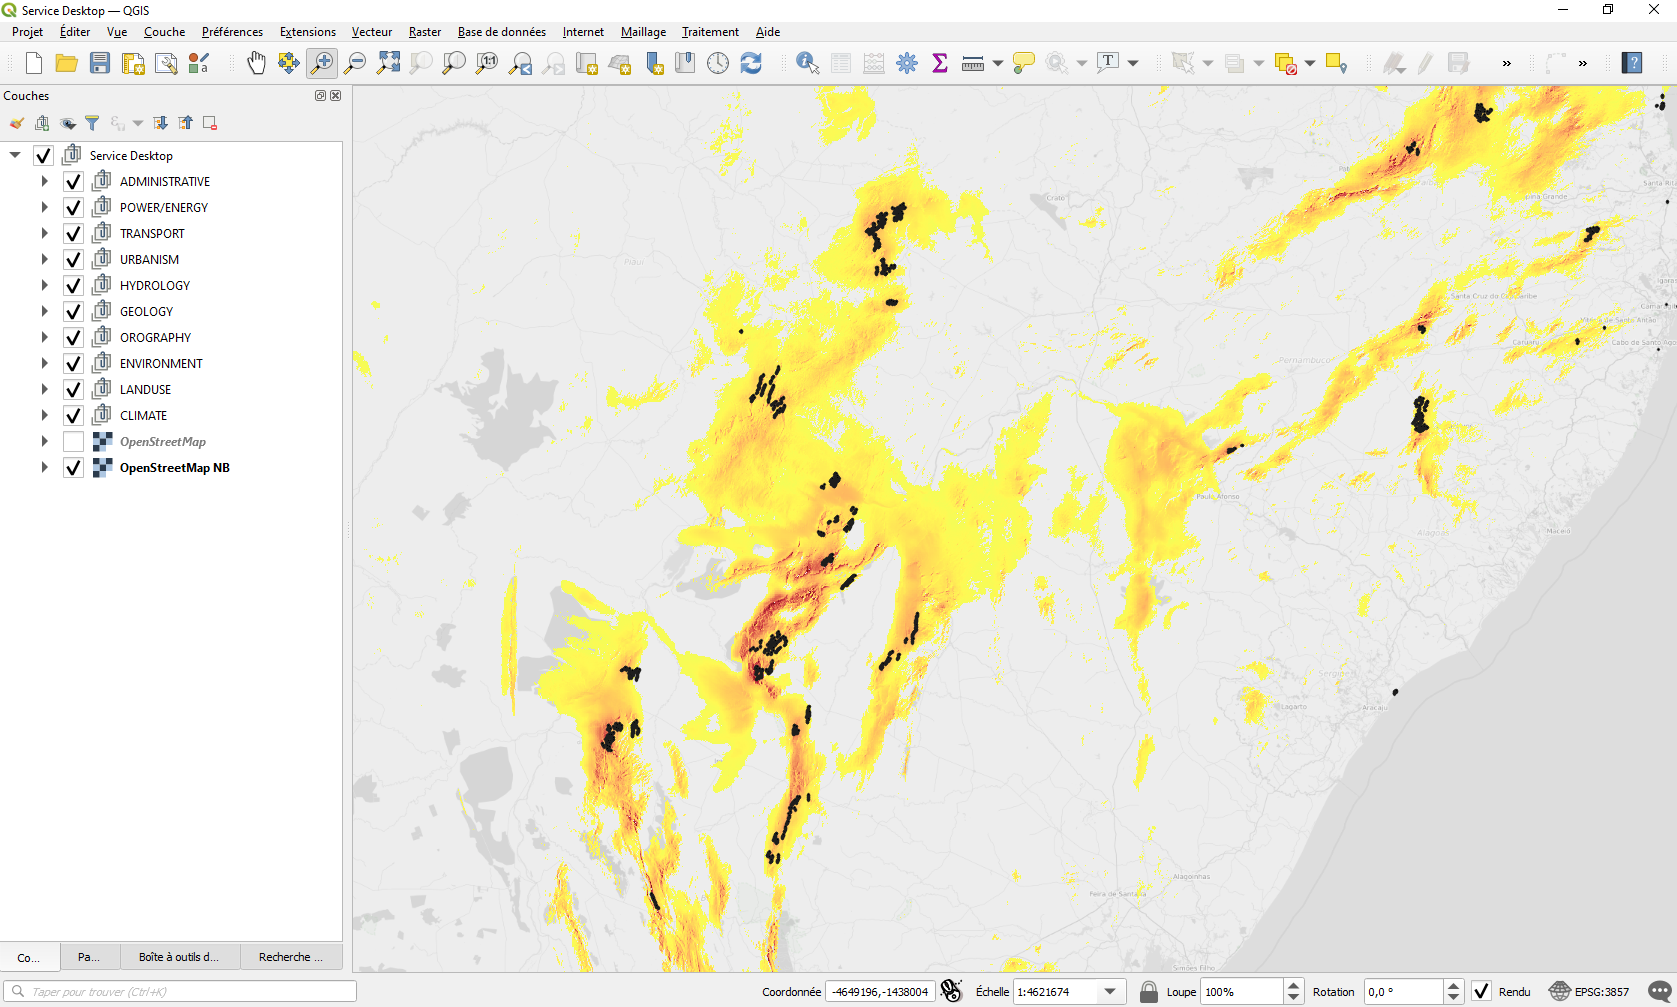
Task: Click the locator search bar
Action: tap(181, 992)
